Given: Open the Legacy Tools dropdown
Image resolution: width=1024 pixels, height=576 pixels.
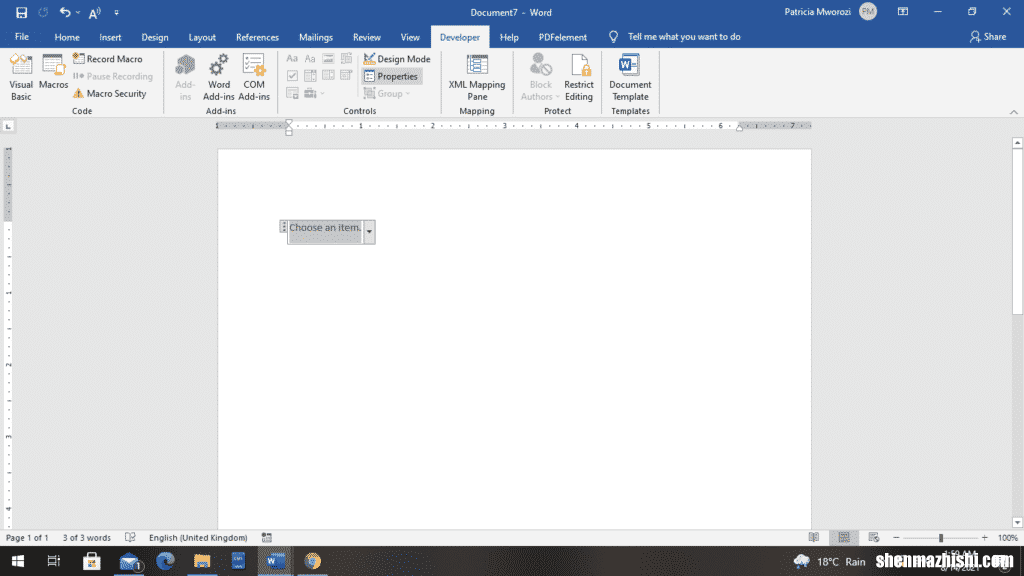Looking at the screenshot, I should pos(314,93).
